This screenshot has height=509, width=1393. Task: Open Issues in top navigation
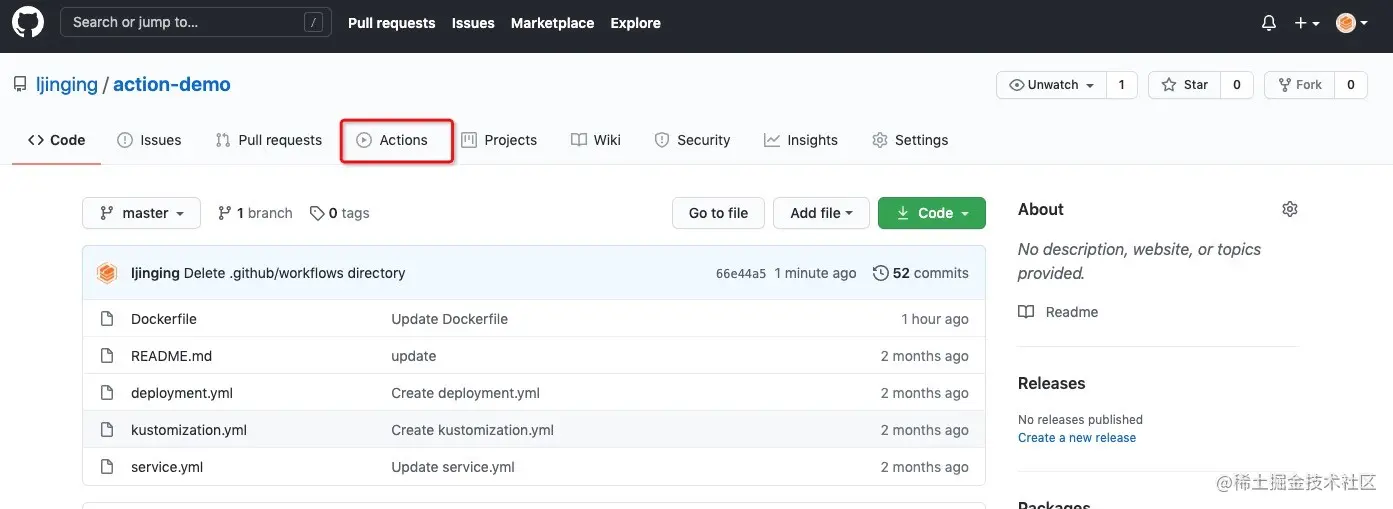[473, 23]
